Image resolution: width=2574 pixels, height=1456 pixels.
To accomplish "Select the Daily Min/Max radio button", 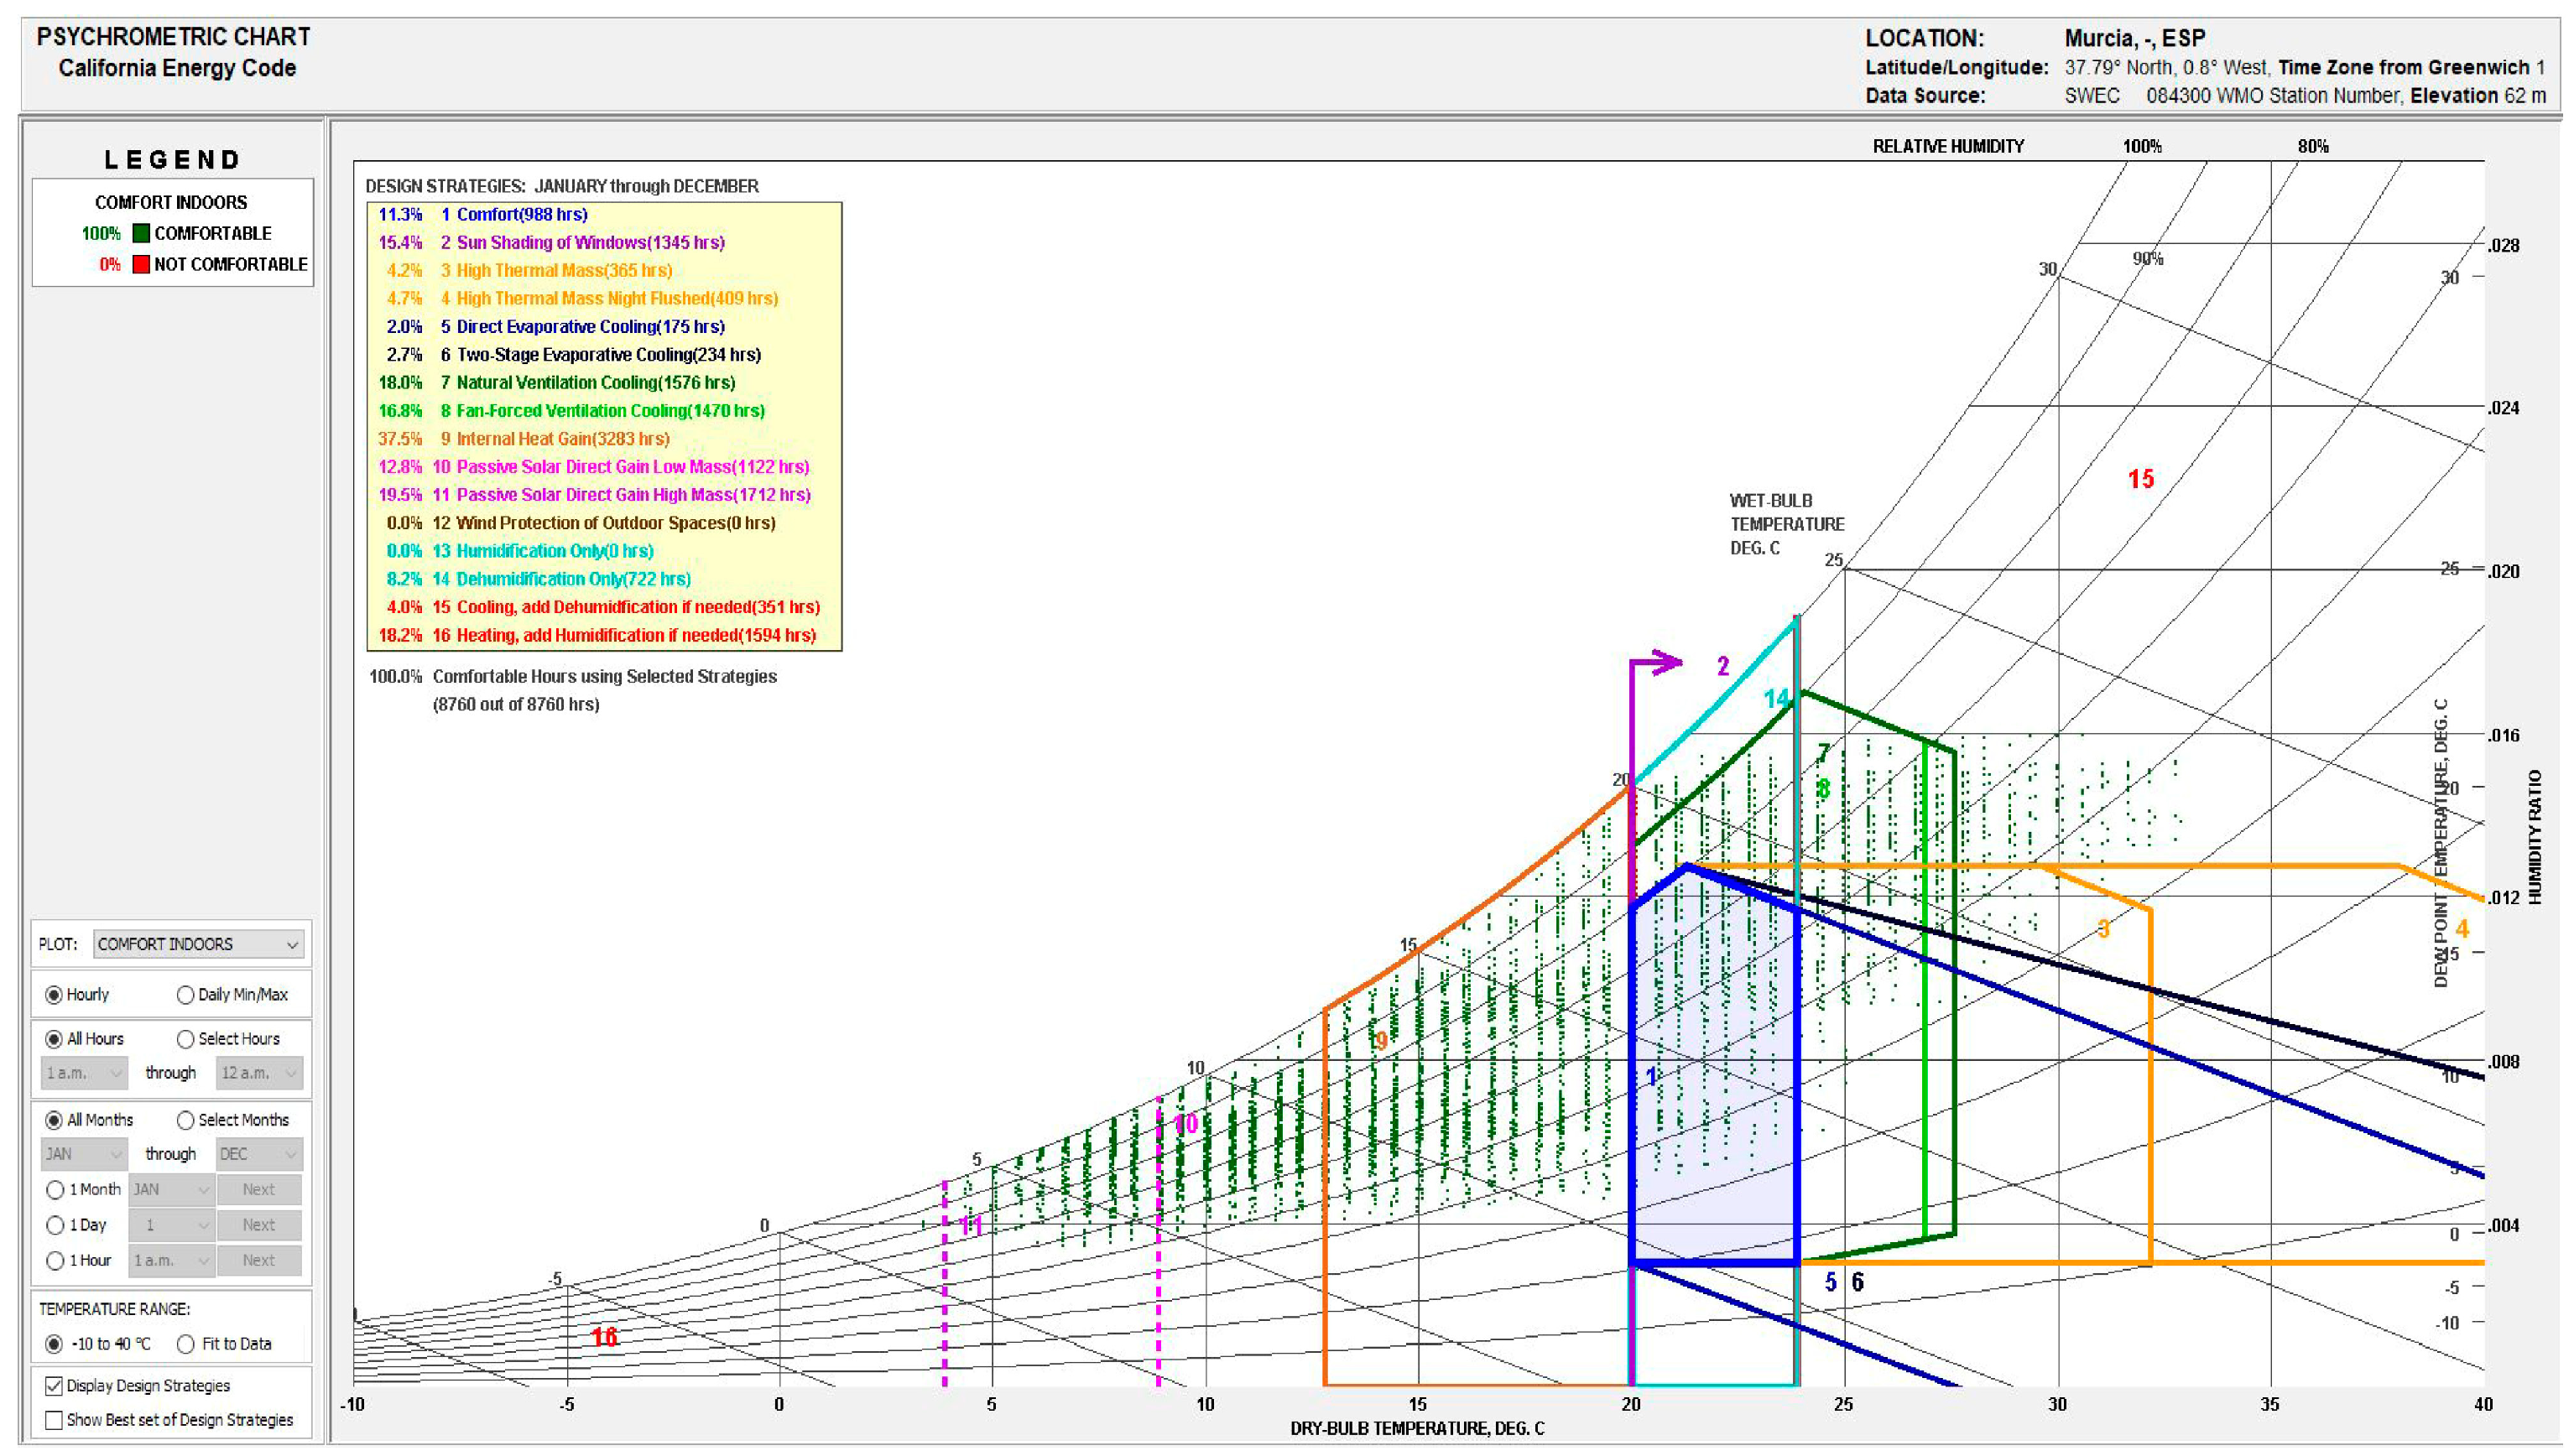I will [x=185, y=995].
